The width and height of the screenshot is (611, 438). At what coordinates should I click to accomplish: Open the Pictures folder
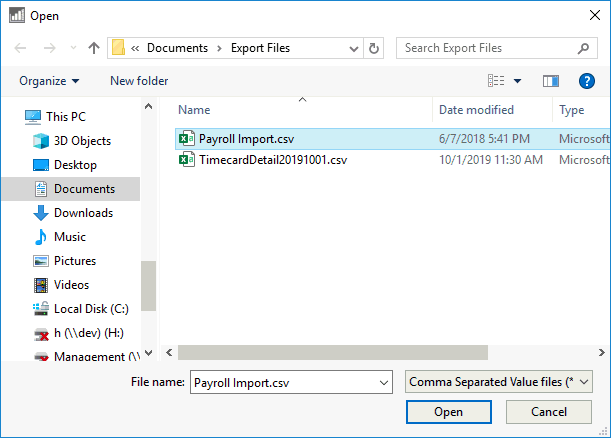click(74, 261)
